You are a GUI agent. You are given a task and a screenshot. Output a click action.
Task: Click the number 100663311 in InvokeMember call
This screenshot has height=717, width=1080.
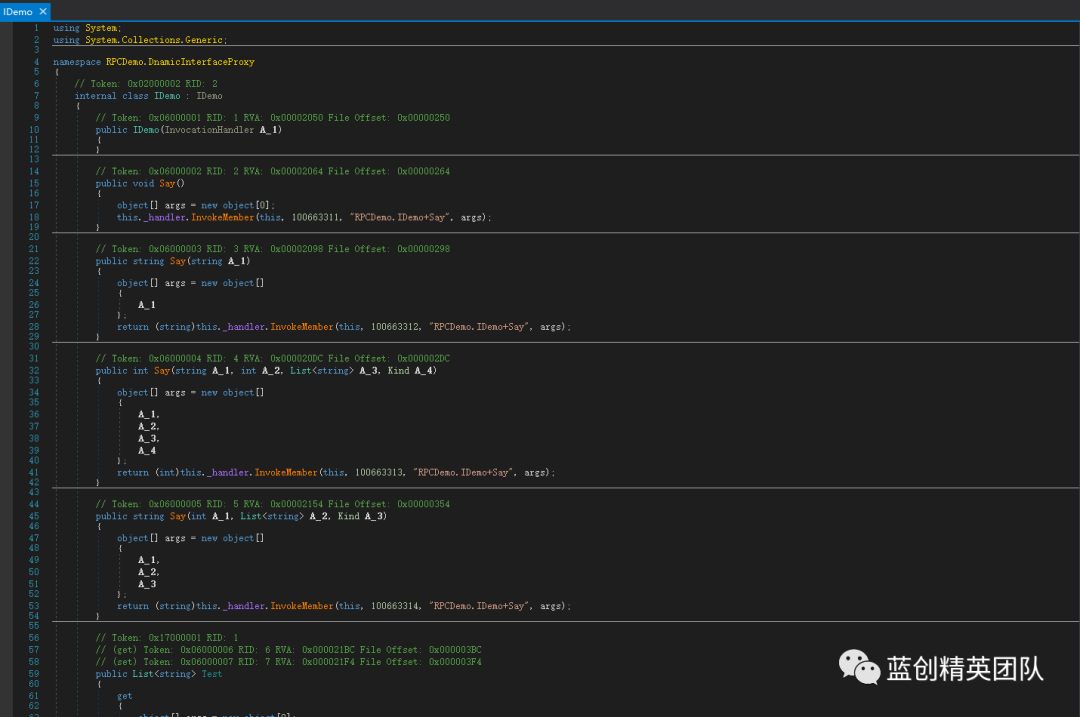click(x=315, y=217)
